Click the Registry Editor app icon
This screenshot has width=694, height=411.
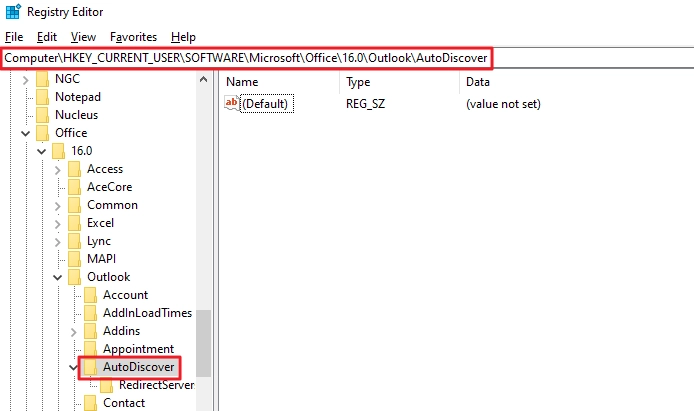pyautogui.click(x=13, y=12)
